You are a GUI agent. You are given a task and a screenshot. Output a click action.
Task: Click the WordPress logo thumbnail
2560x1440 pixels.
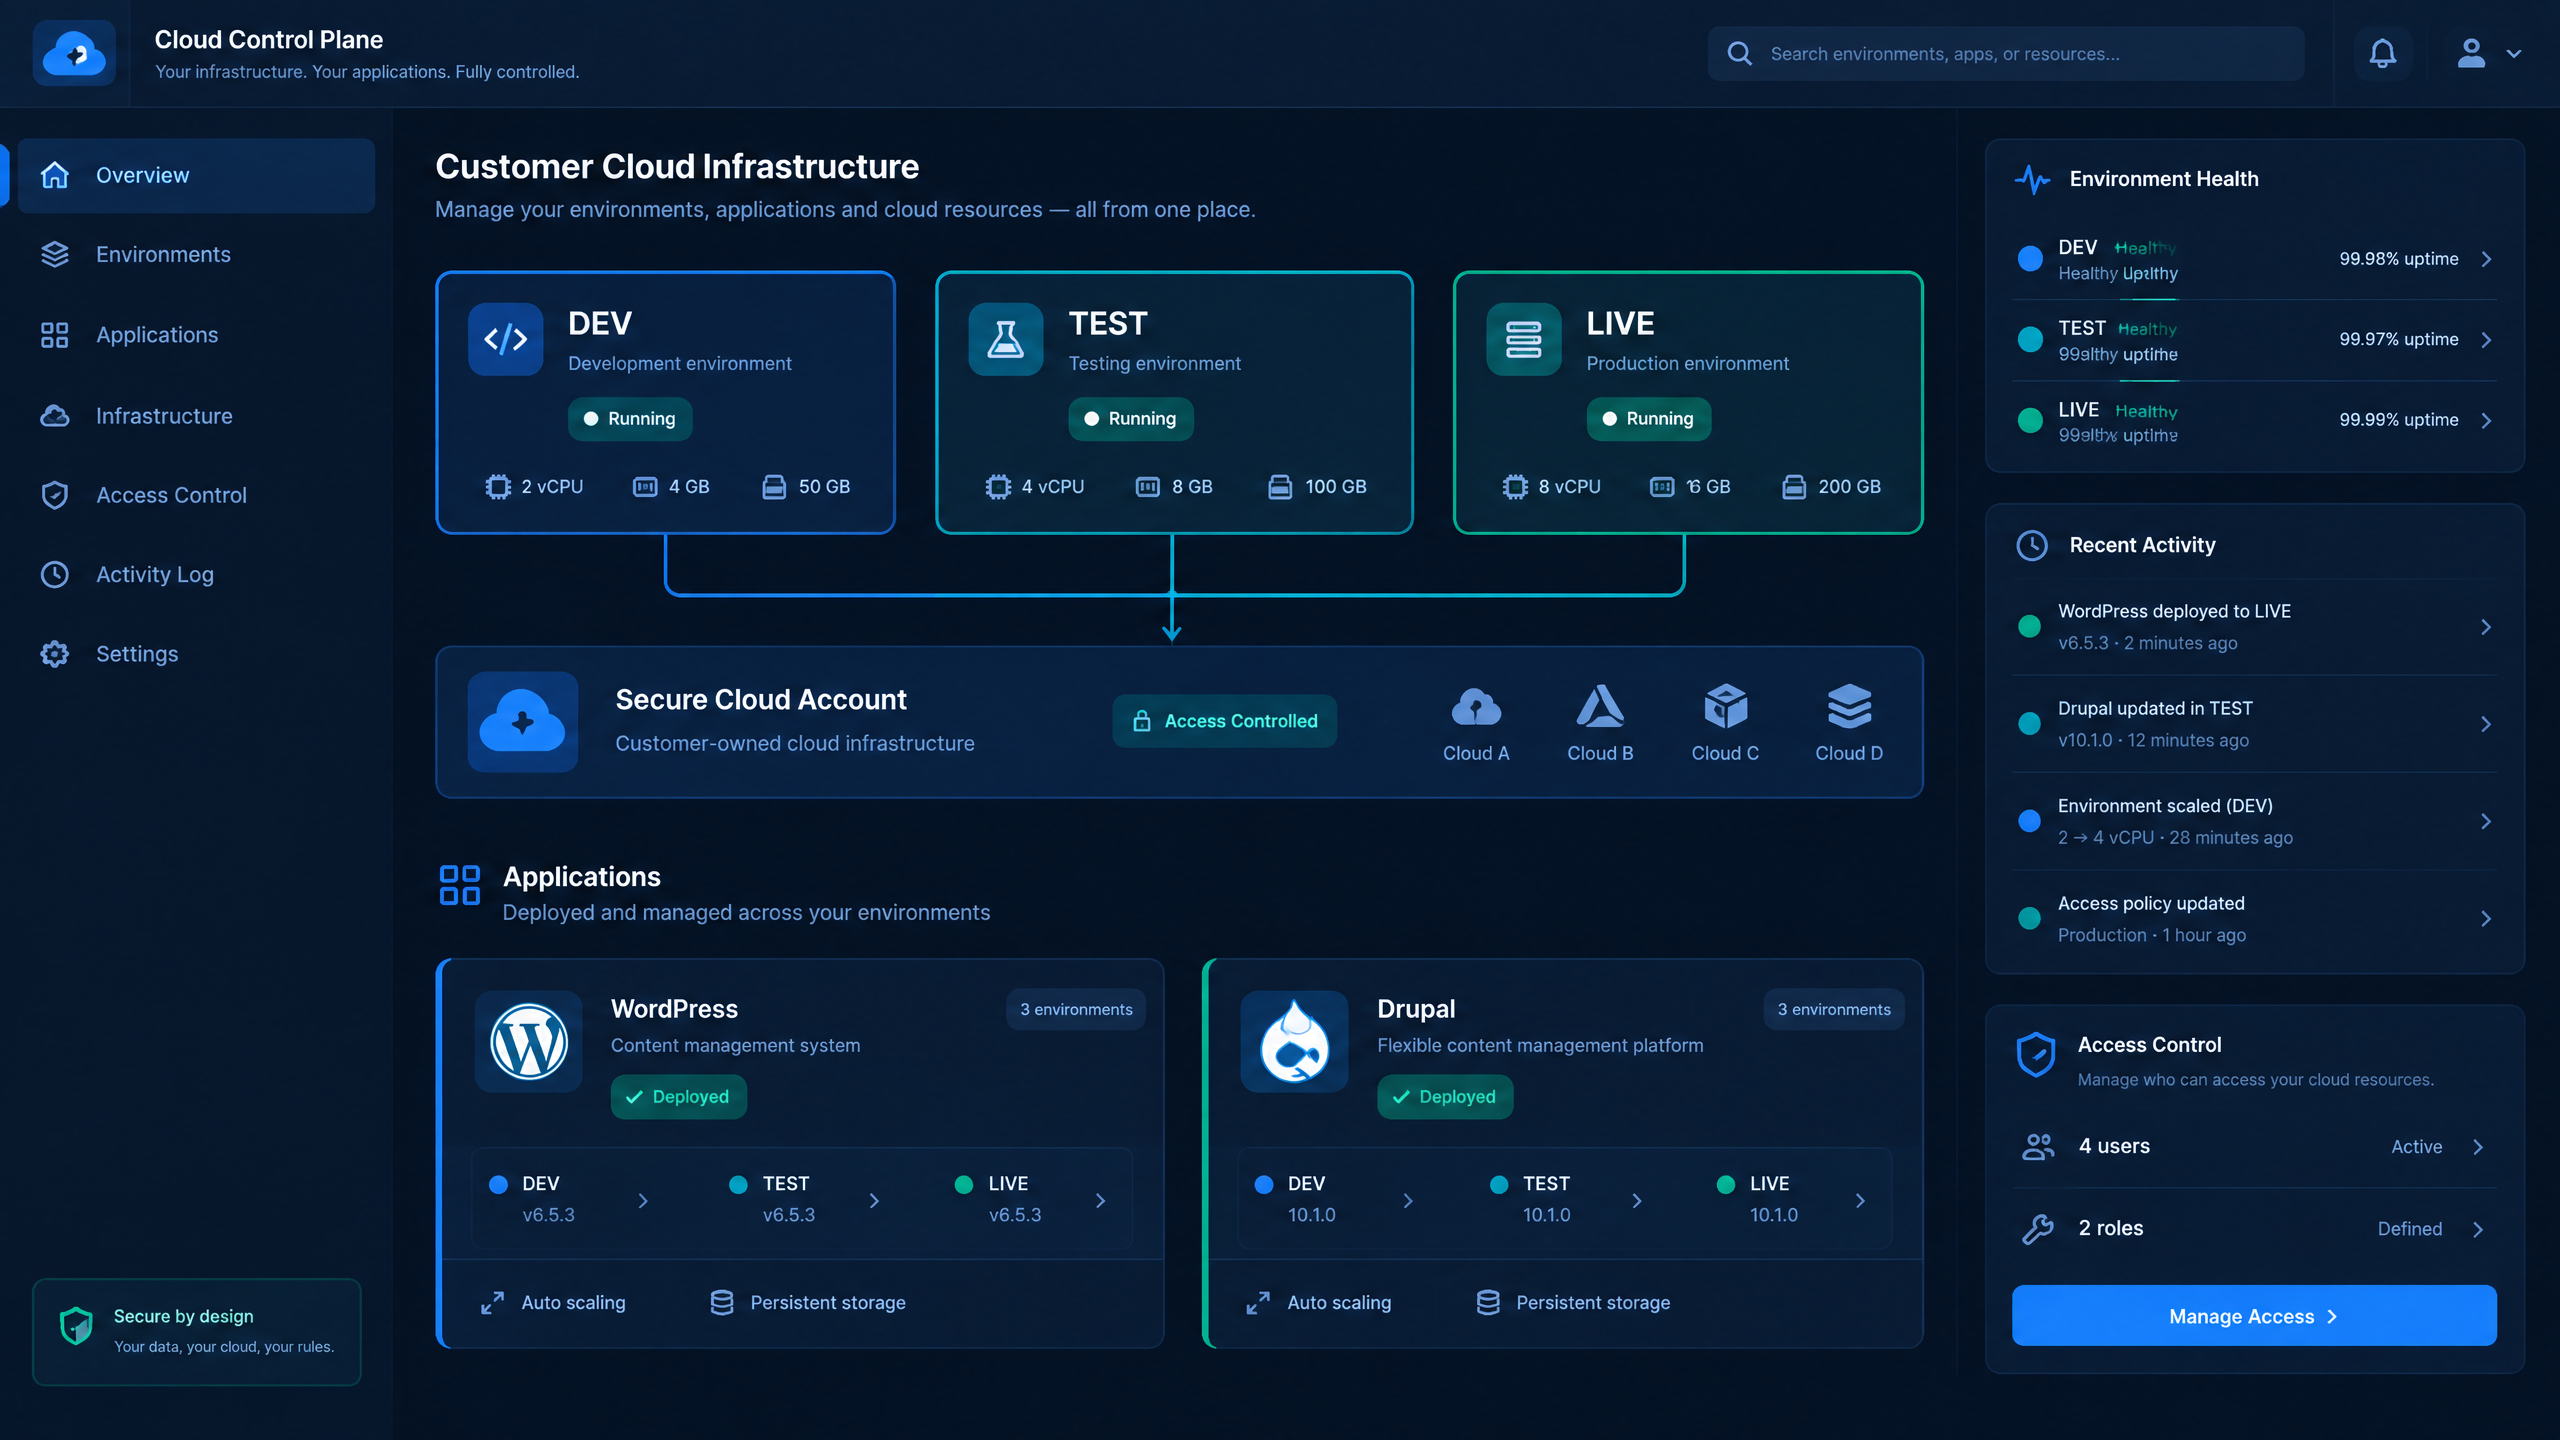coord(529,1042)
